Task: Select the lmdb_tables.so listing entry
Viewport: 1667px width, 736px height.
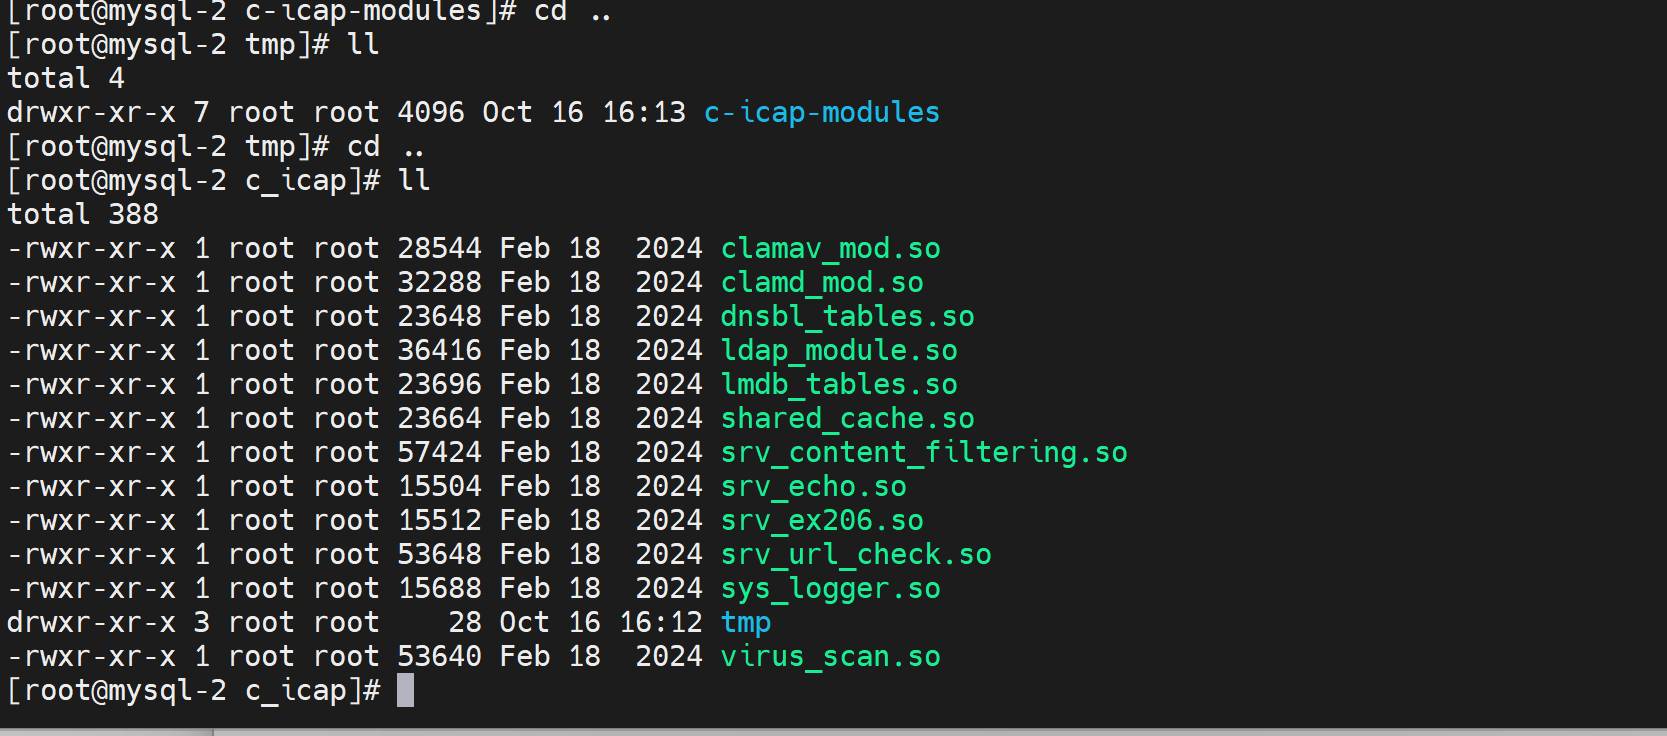Action: click(839, 385)
